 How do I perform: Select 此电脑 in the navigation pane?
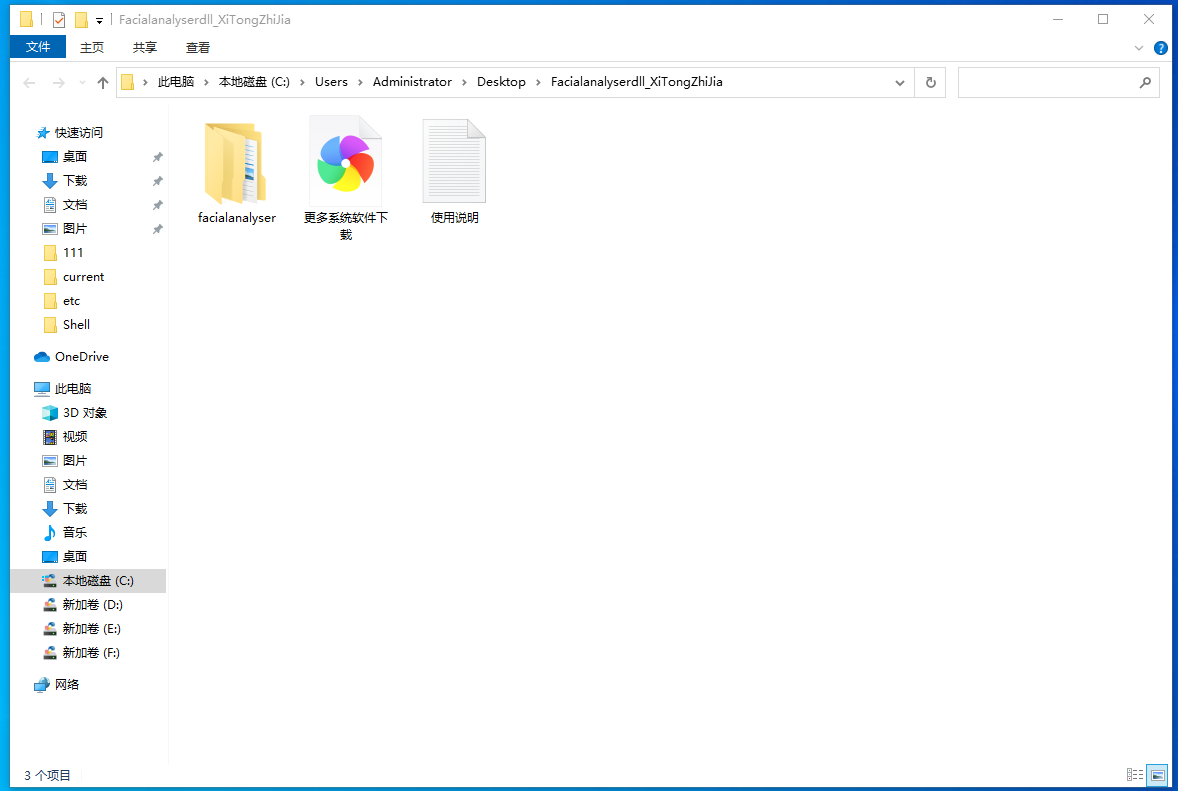[x=72, y=388]
